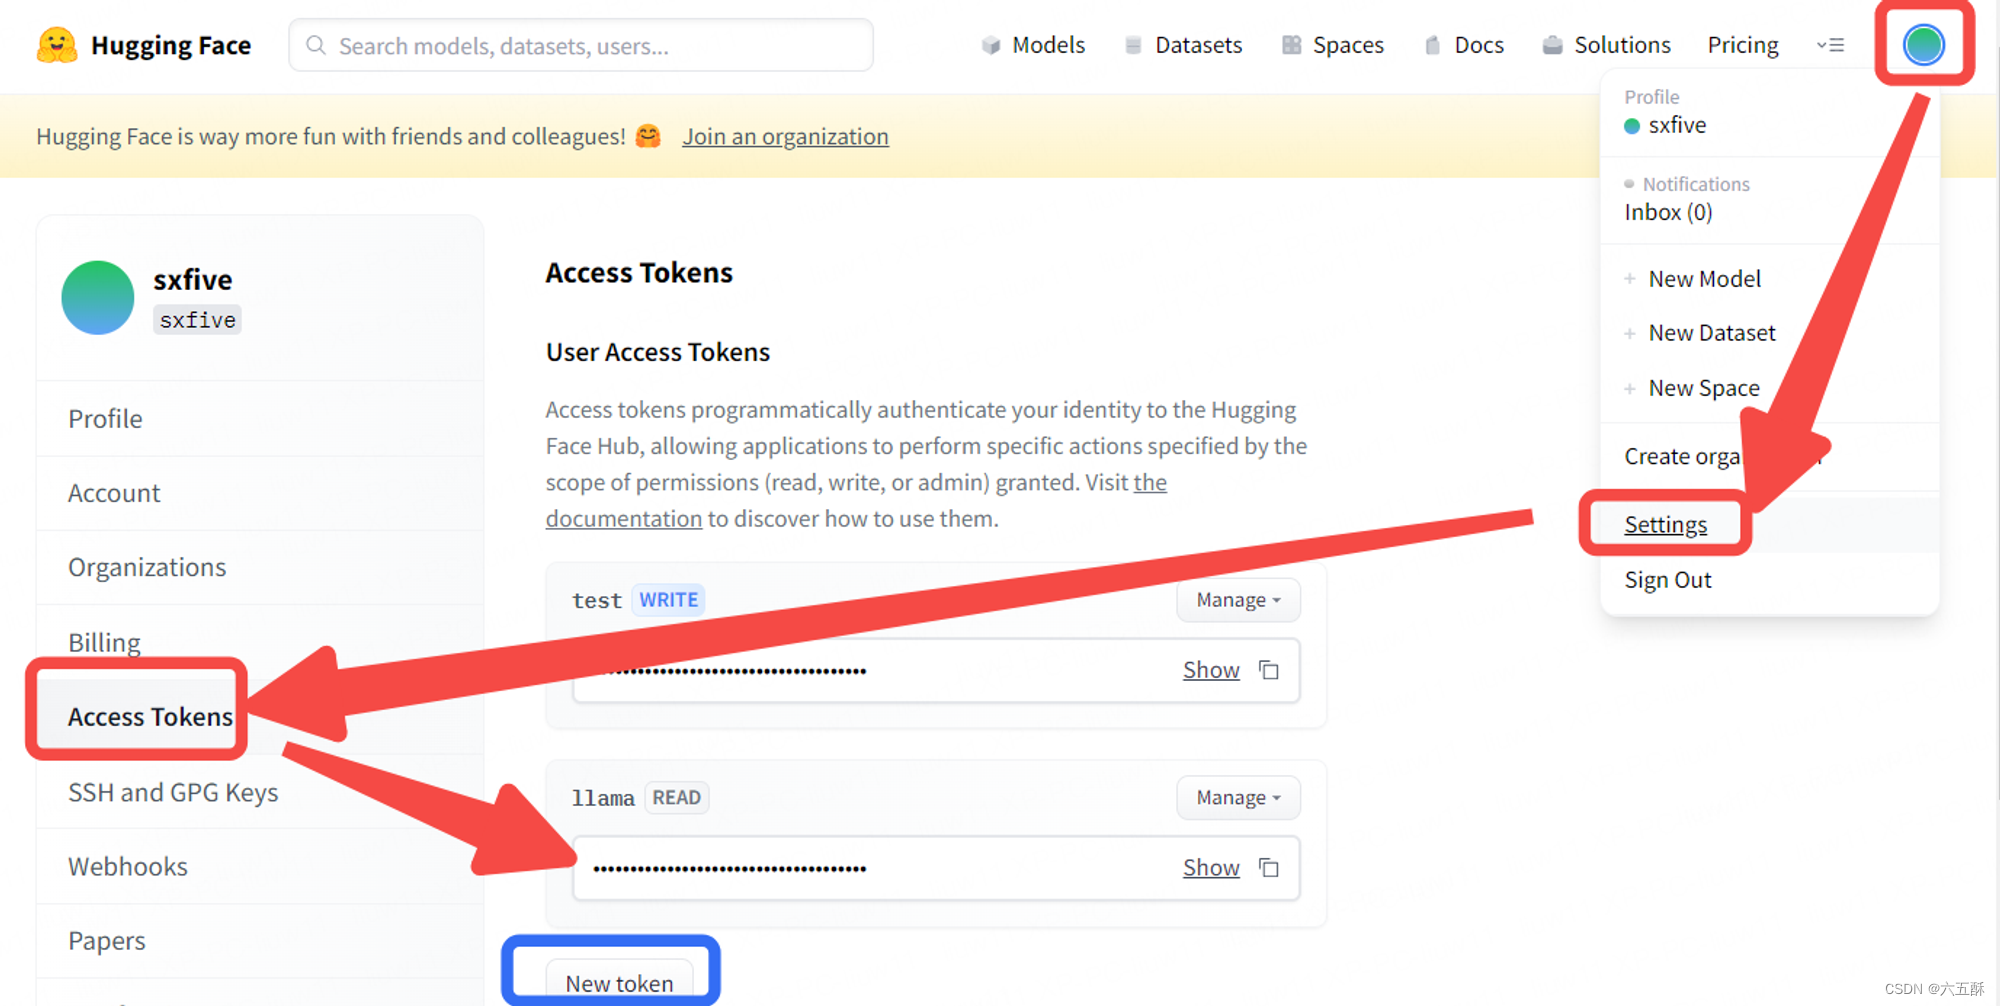Click the Docs icon in navbar
Viewport: 2000px width, 1006px height.
1433,45
